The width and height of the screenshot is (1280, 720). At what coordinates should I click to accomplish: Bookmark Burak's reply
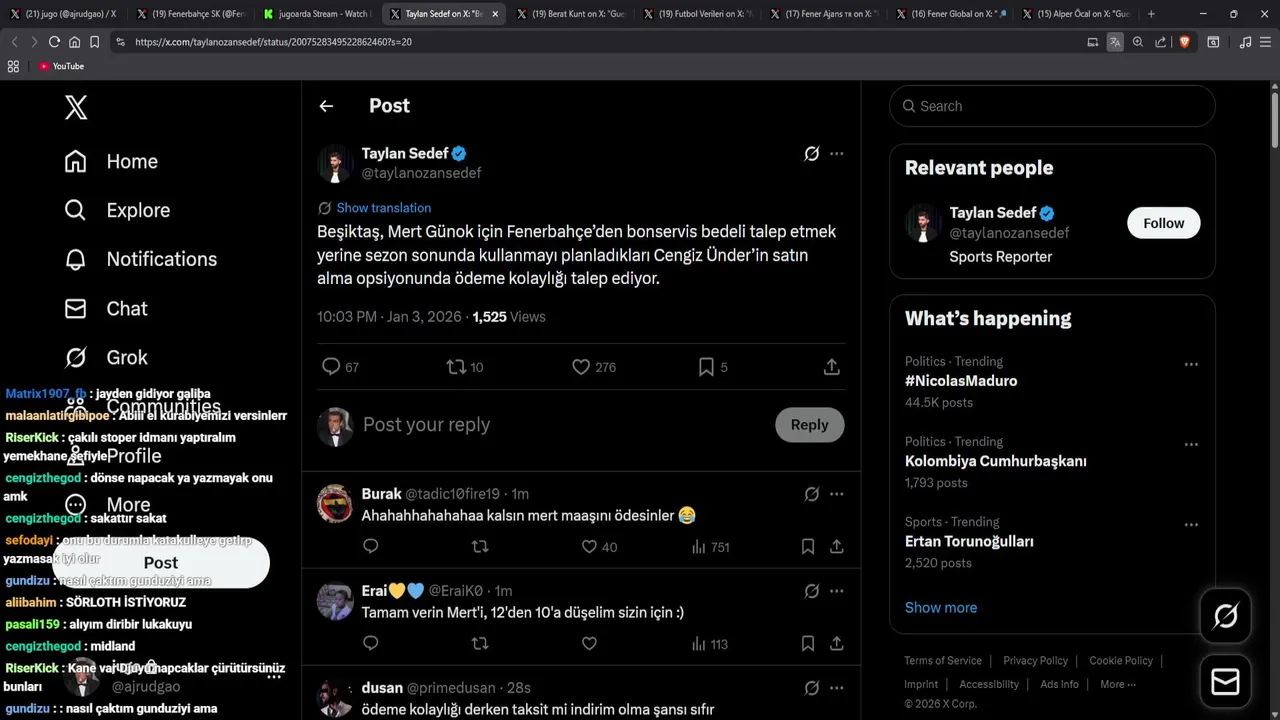808,547
